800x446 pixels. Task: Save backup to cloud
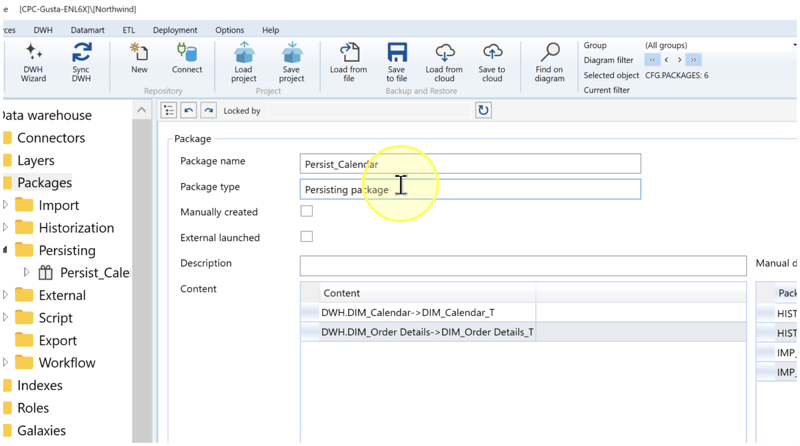click(x=492, y=62)
